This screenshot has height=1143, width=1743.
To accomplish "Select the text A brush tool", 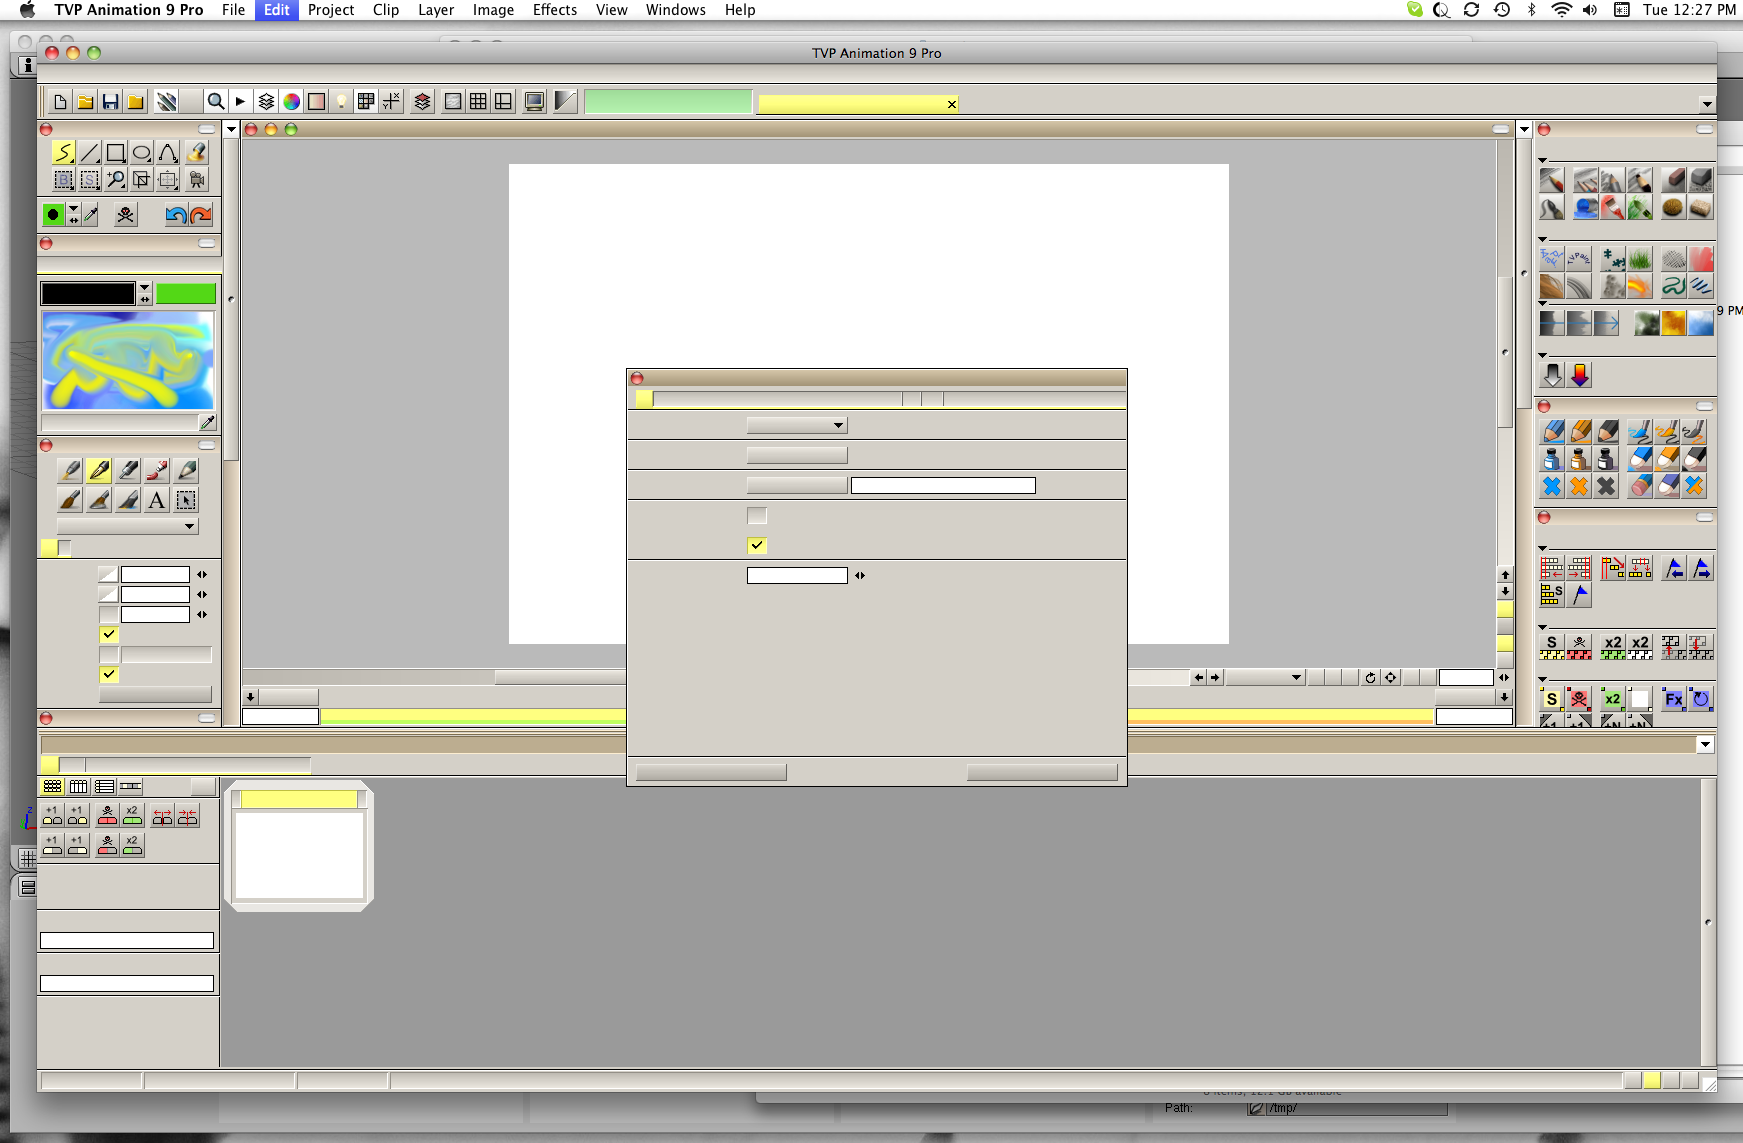I will click(157, 500).
